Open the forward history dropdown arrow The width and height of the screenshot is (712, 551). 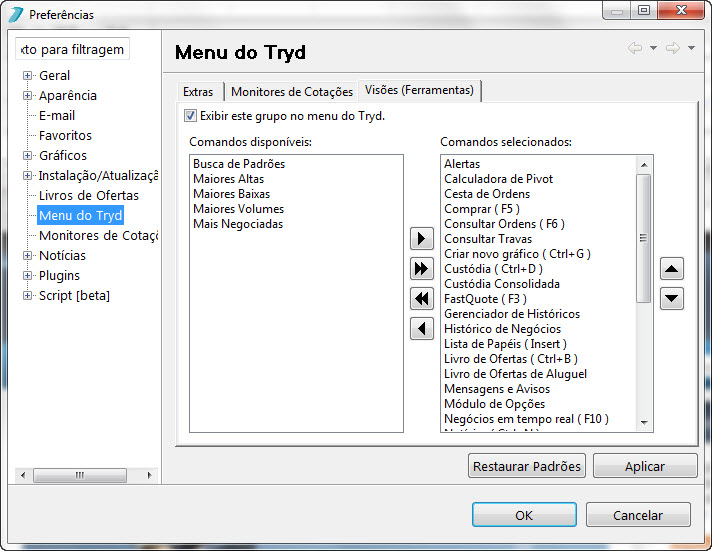(691, 48)
